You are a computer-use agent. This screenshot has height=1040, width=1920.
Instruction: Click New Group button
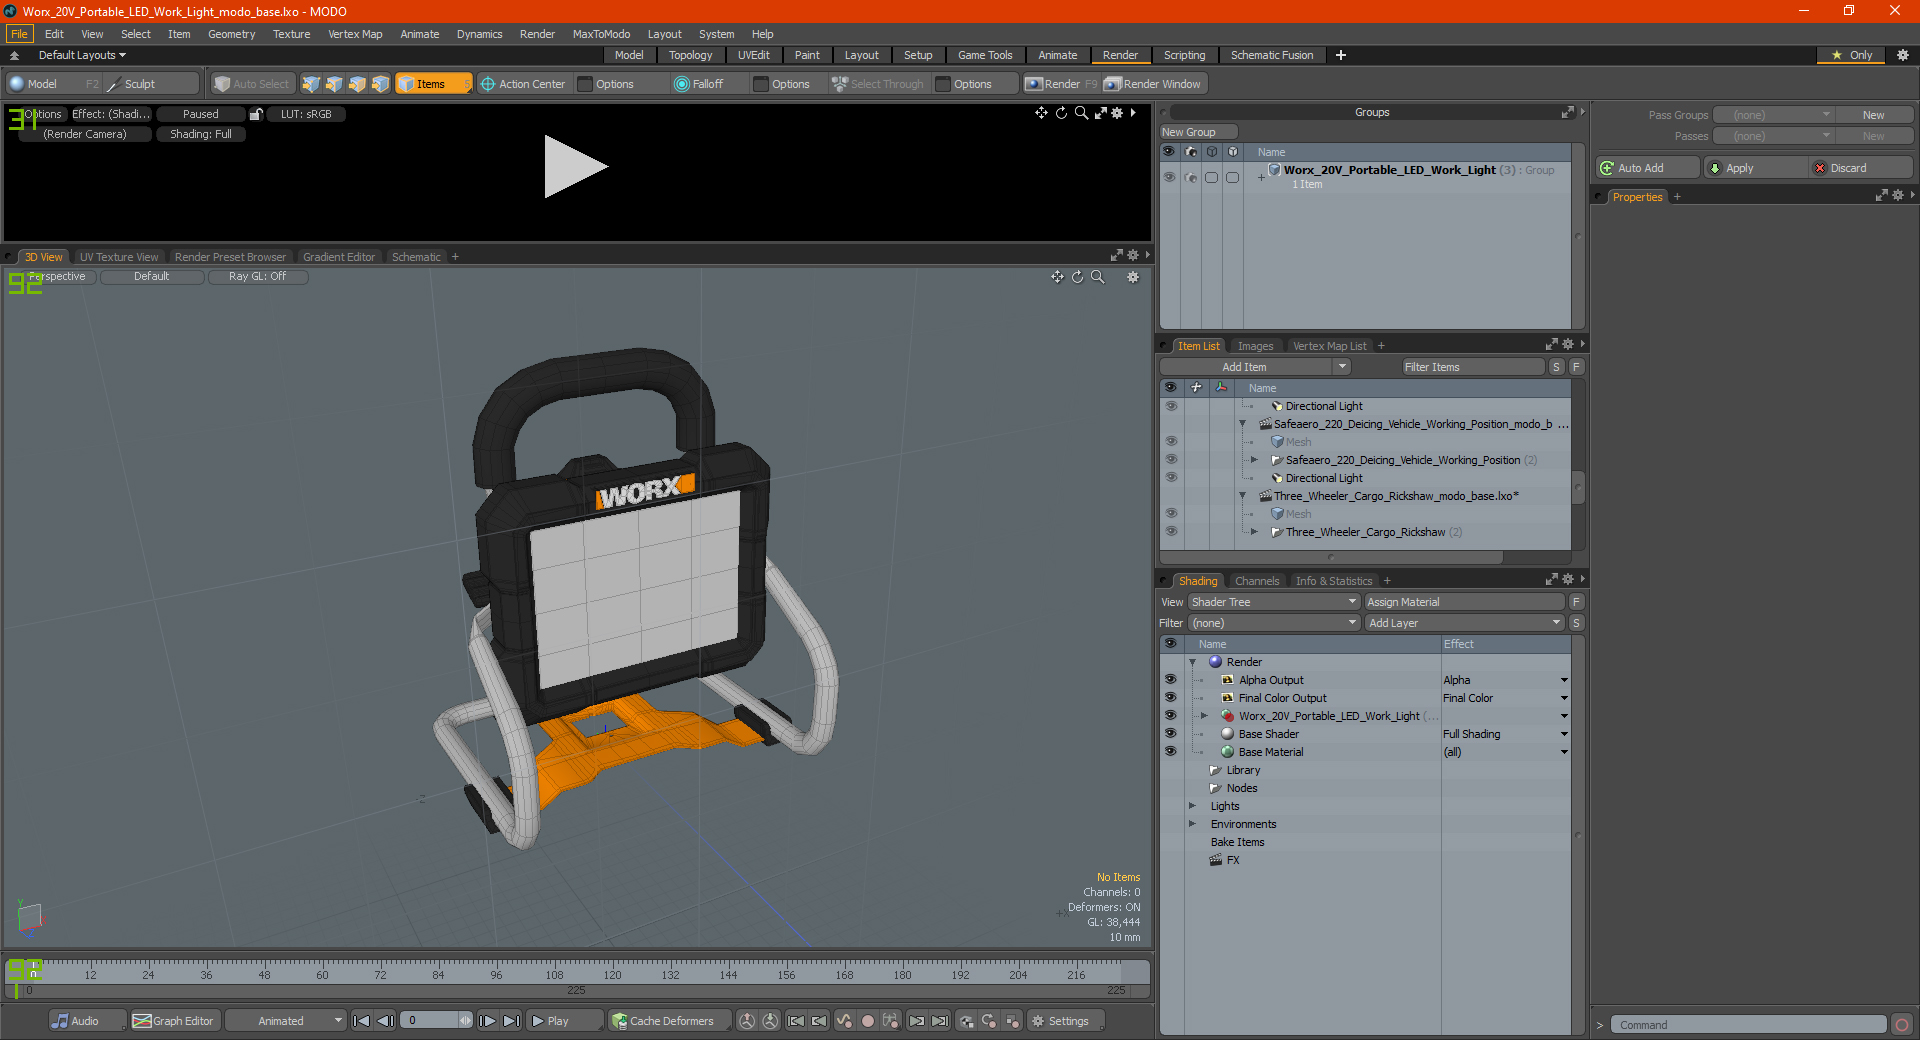(1198, 132)
